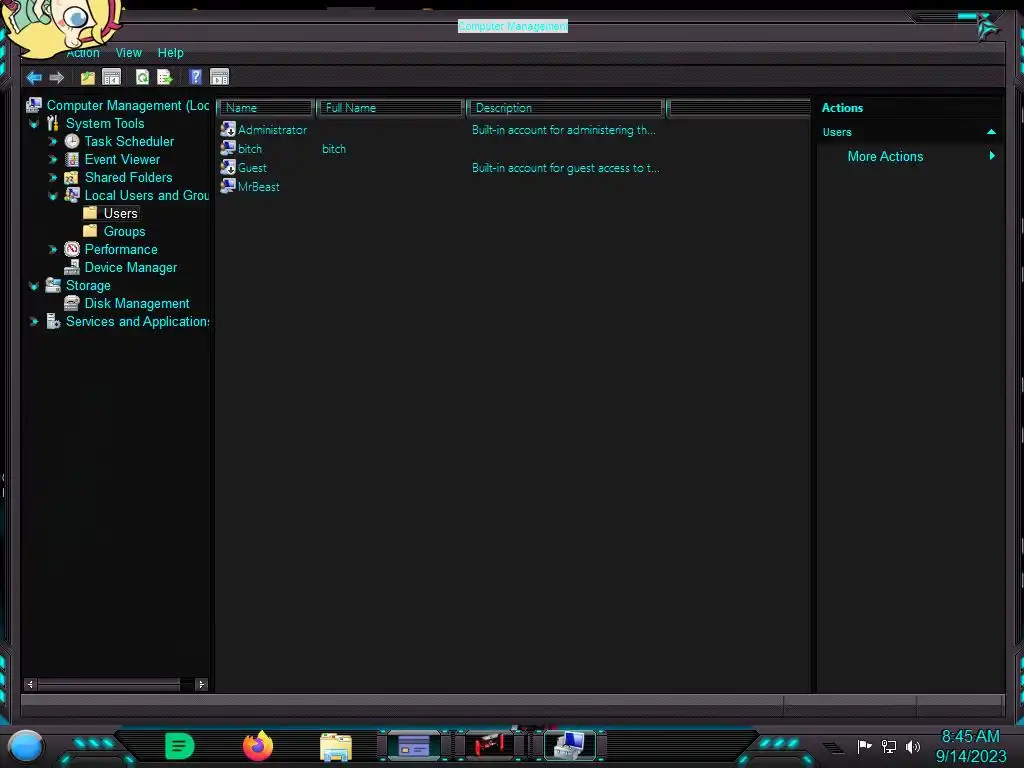Open File Explorer from the taskbar
The width and height of the screenshot is (1024, 768).
[x=336, y=746]
